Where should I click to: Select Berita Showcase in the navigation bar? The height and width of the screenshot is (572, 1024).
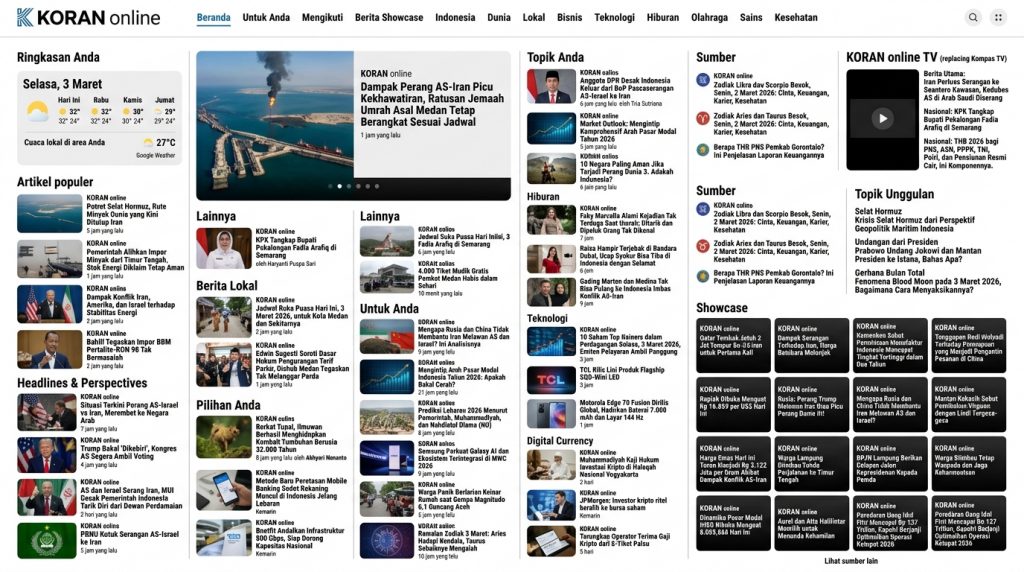pos(389,17)
